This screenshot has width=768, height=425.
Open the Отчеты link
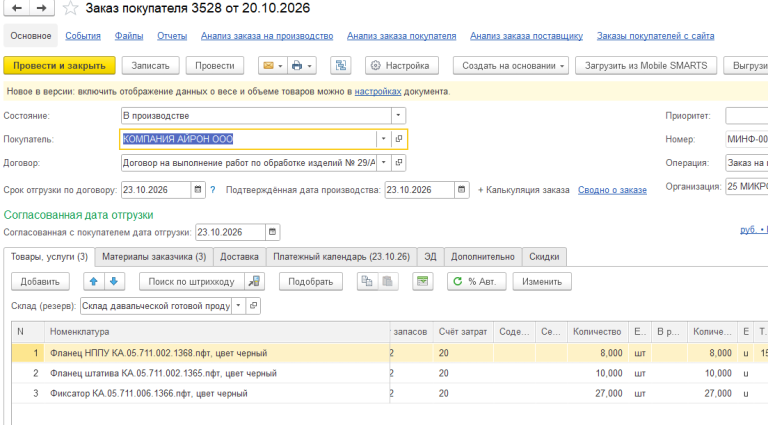pos(172,36)
